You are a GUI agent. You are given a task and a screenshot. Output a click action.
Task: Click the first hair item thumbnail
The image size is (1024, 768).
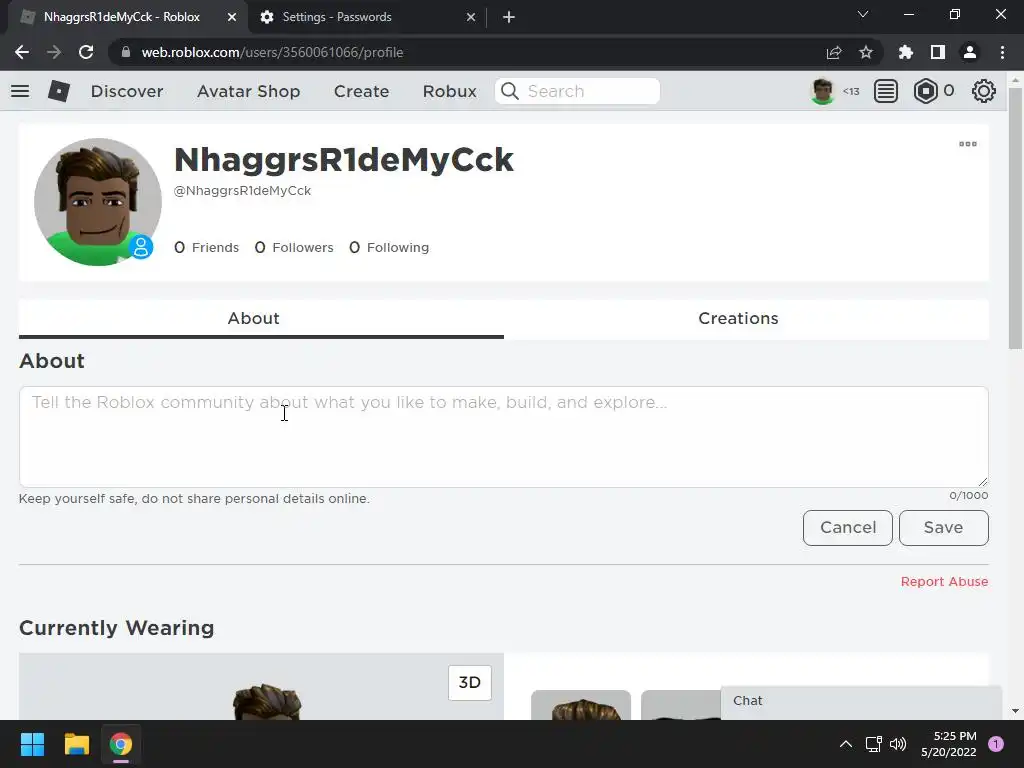[x=581, y=705]
